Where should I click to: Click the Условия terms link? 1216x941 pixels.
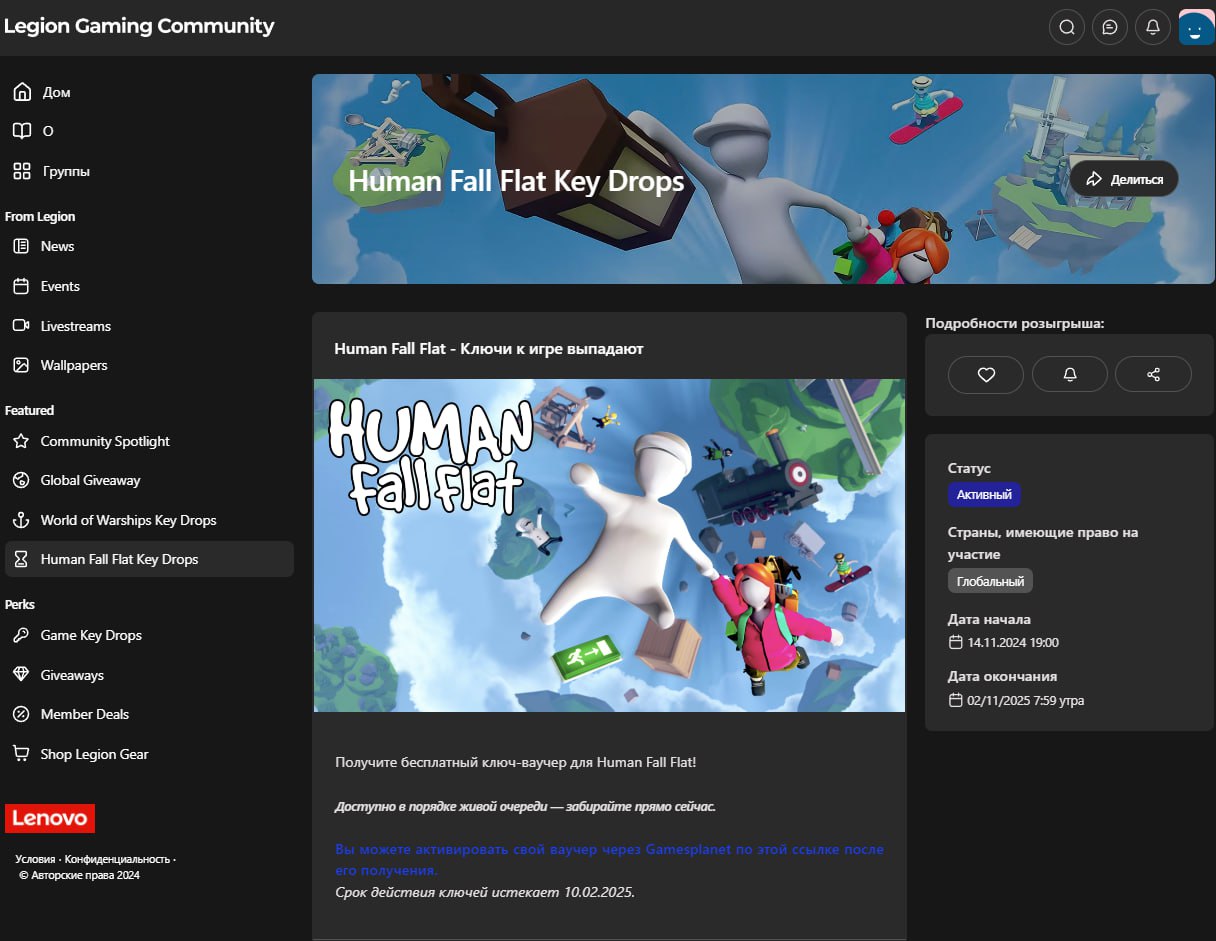click(x=35, y=859)
